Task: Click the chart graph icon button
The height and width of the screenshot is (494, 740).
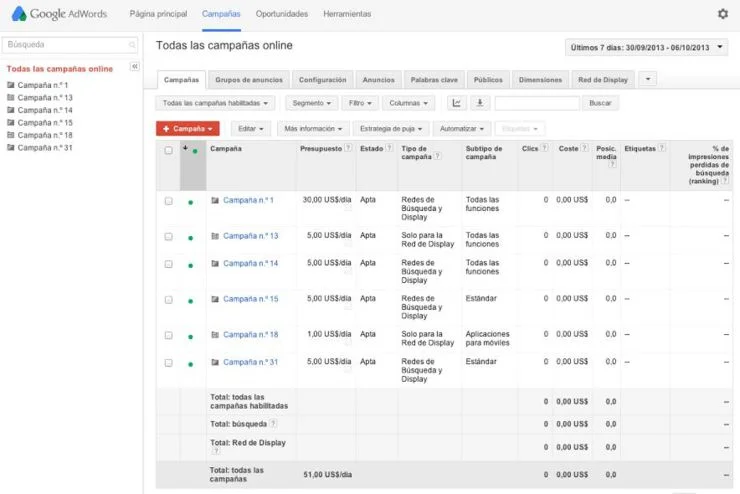Action: (456, 103)
